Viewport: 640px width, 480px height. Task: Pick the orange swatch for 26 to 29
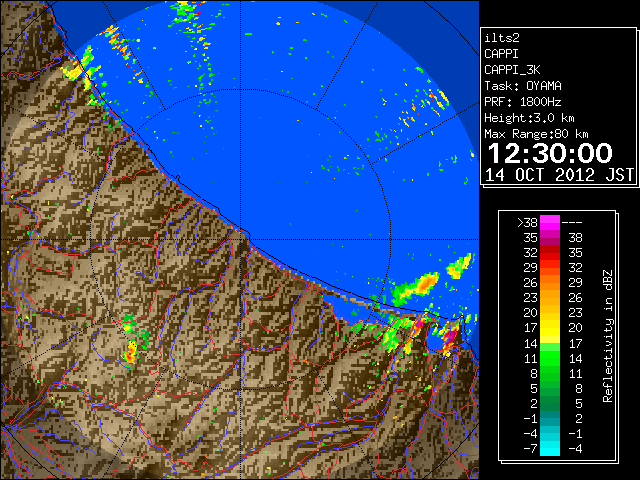550,283
